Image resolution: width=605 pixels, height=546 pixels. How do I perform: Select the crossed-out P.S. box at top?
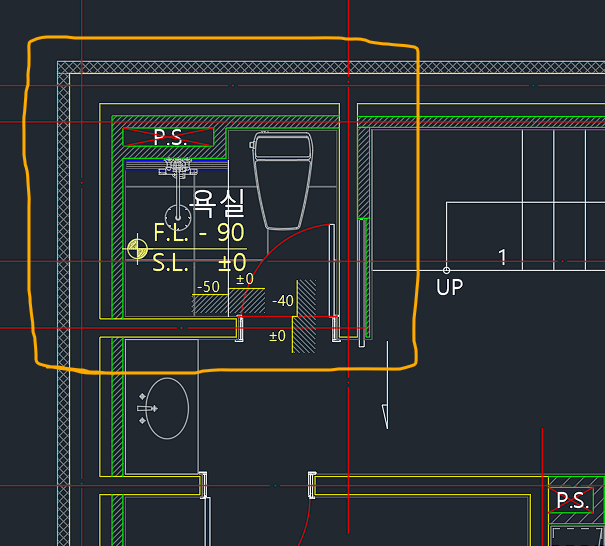click(x=168, y=138)
